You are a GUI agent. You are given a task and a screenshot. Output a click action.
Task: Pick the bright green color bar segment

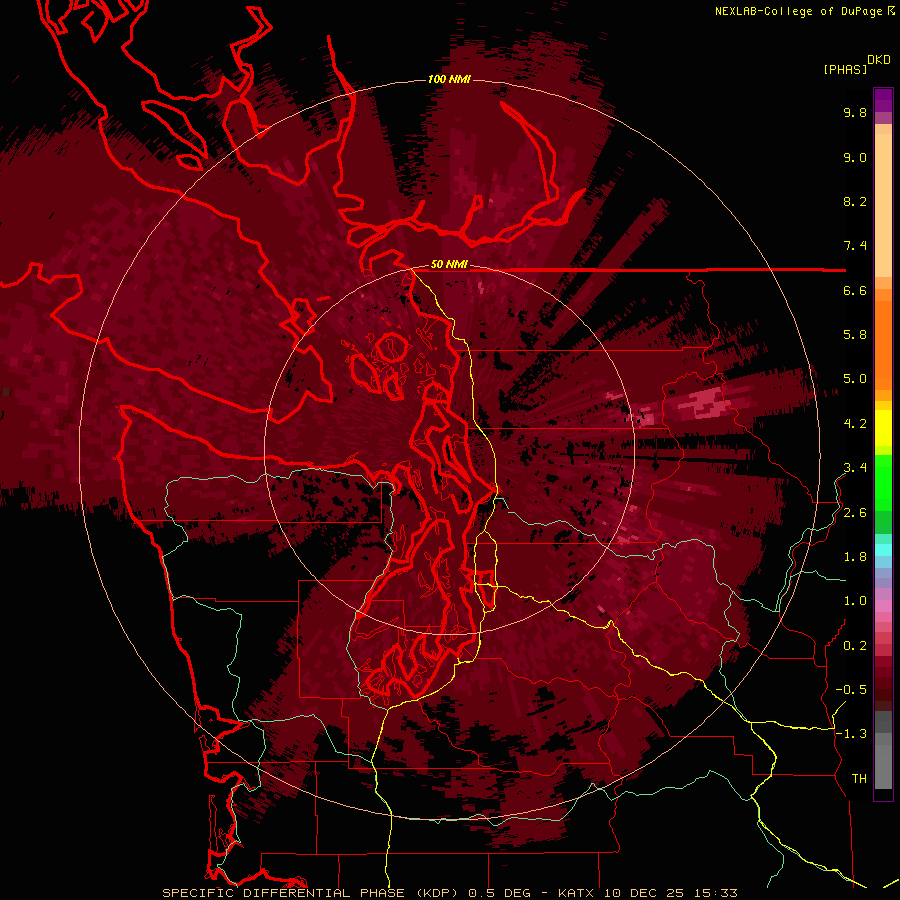pos(883,483)
